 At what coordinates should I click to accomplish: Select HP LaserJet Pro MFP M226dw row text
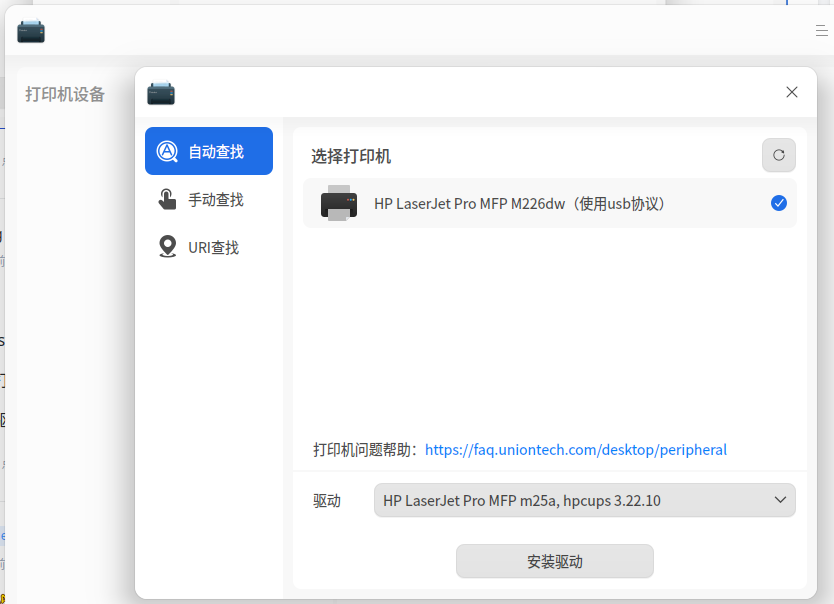click(x=520, y=204)
